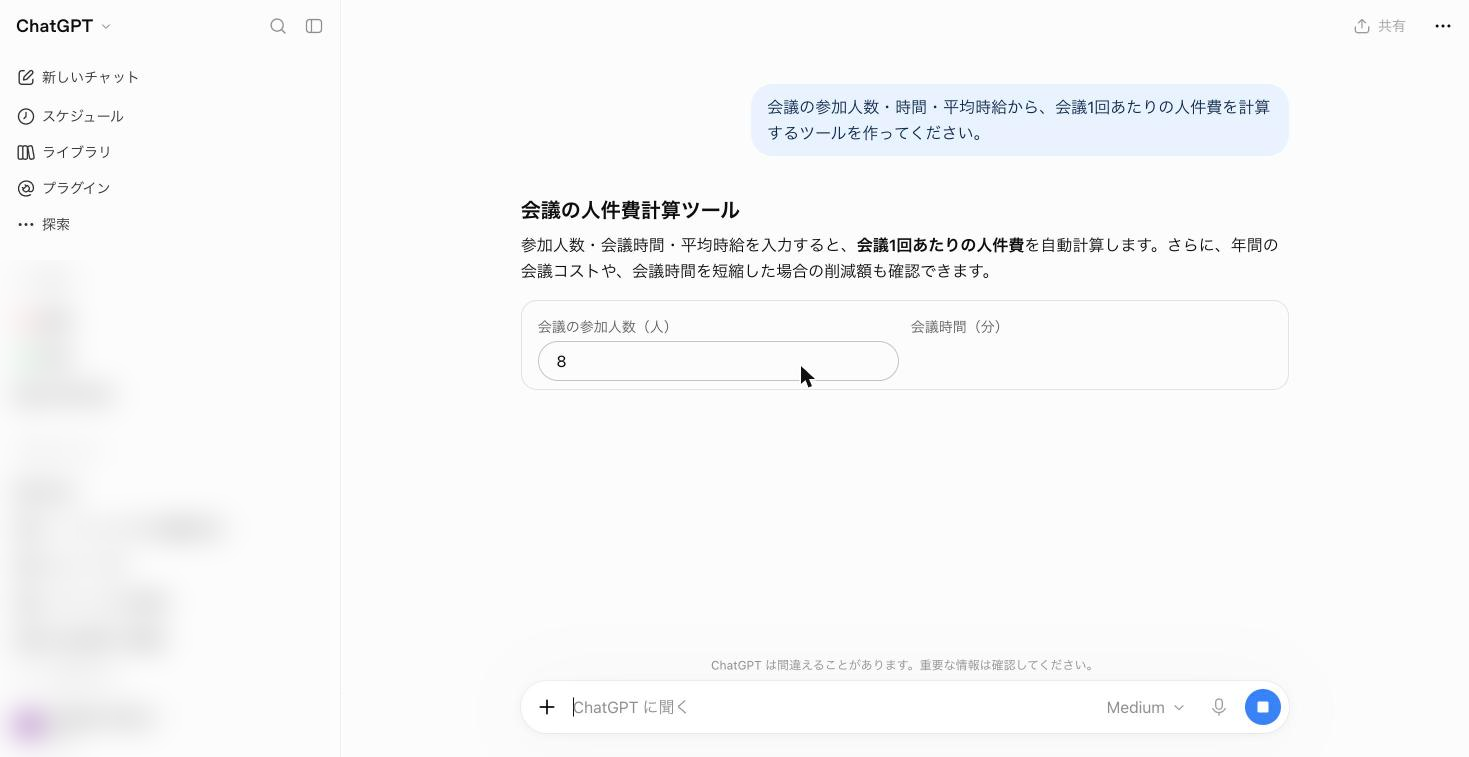Stop generation with the blue stop button
This screenshot has height=757, width=1469.
[x=1262, y=707]
